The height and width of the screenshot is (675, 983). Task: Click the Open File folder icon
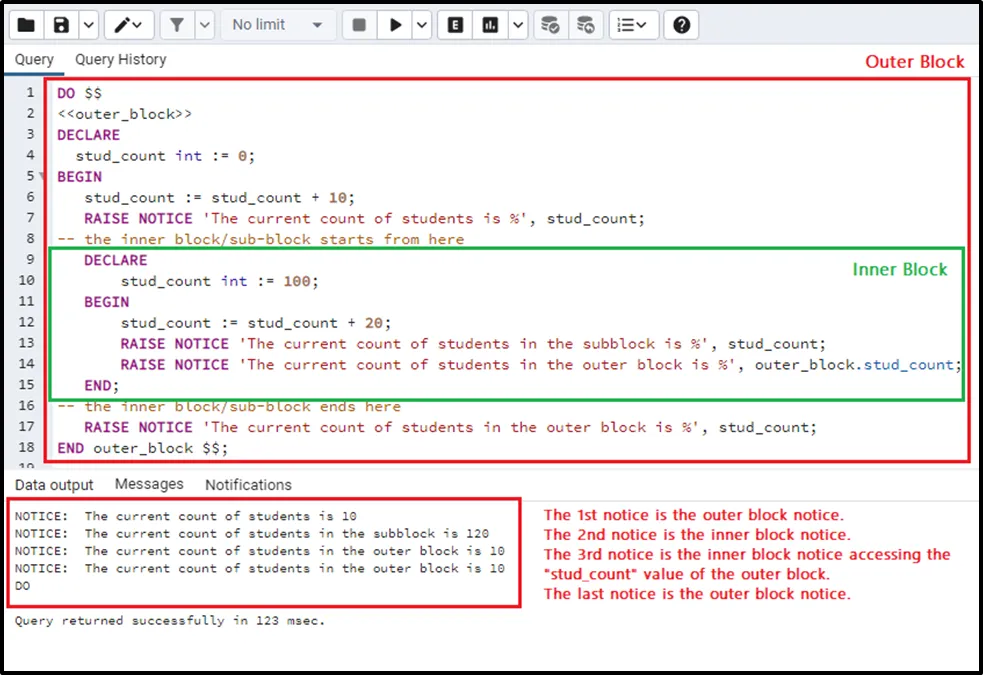click(x=26, y=25)
